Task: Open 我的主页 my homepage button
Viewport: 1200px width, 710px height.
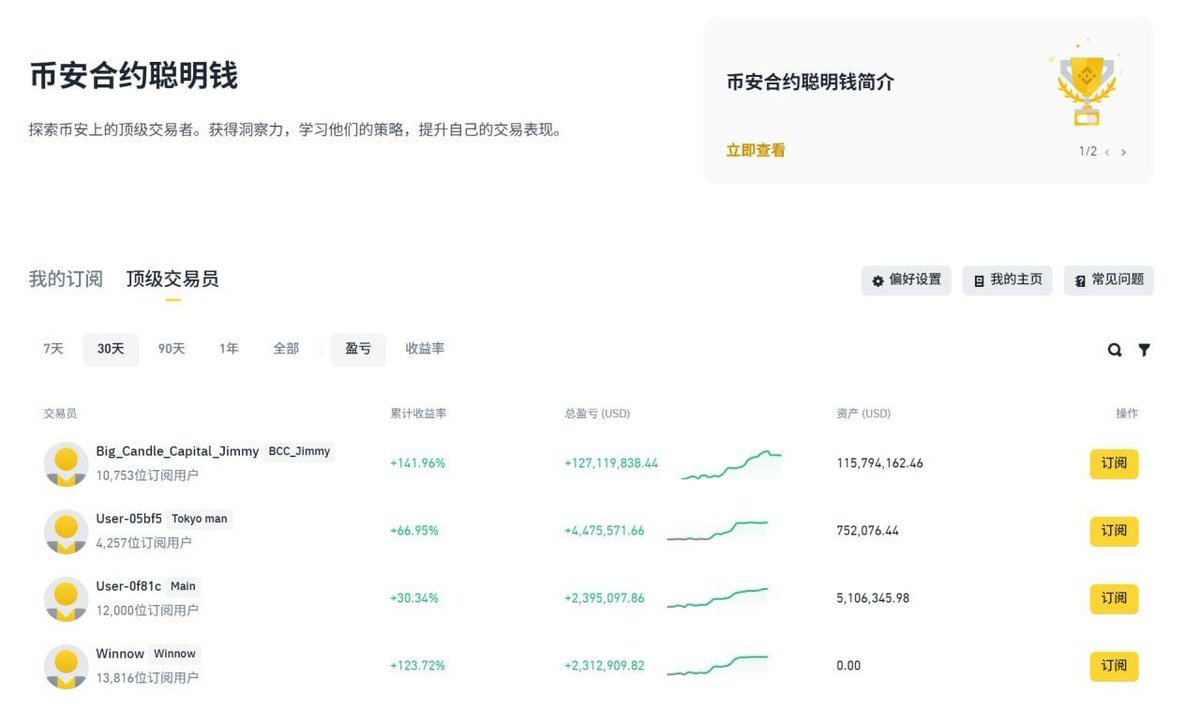Action: click(1007, 280)
